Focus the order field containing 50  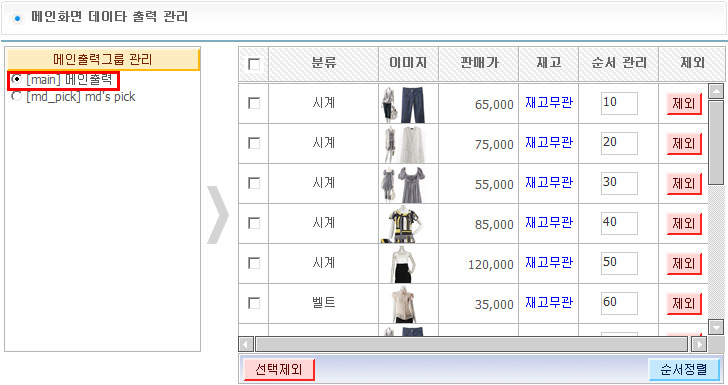[x=619, y=263]
